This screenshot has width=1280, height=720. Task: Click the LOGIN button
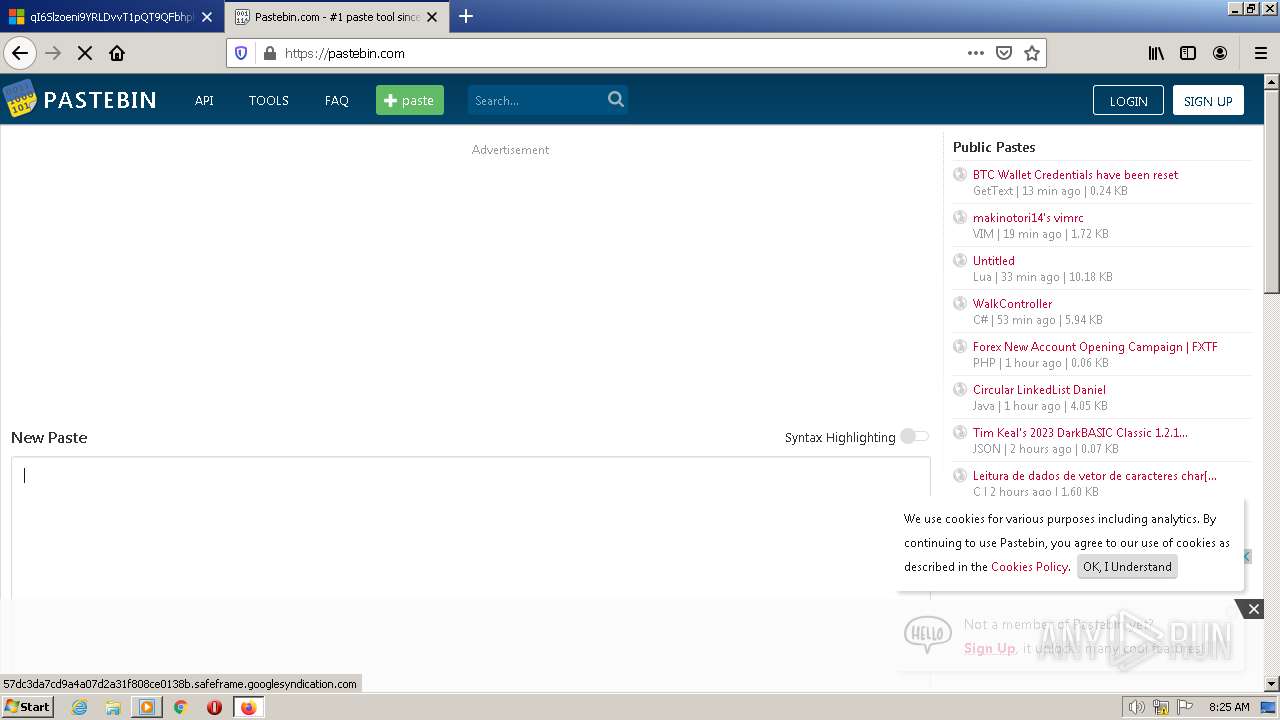(x=1128, y=100)
